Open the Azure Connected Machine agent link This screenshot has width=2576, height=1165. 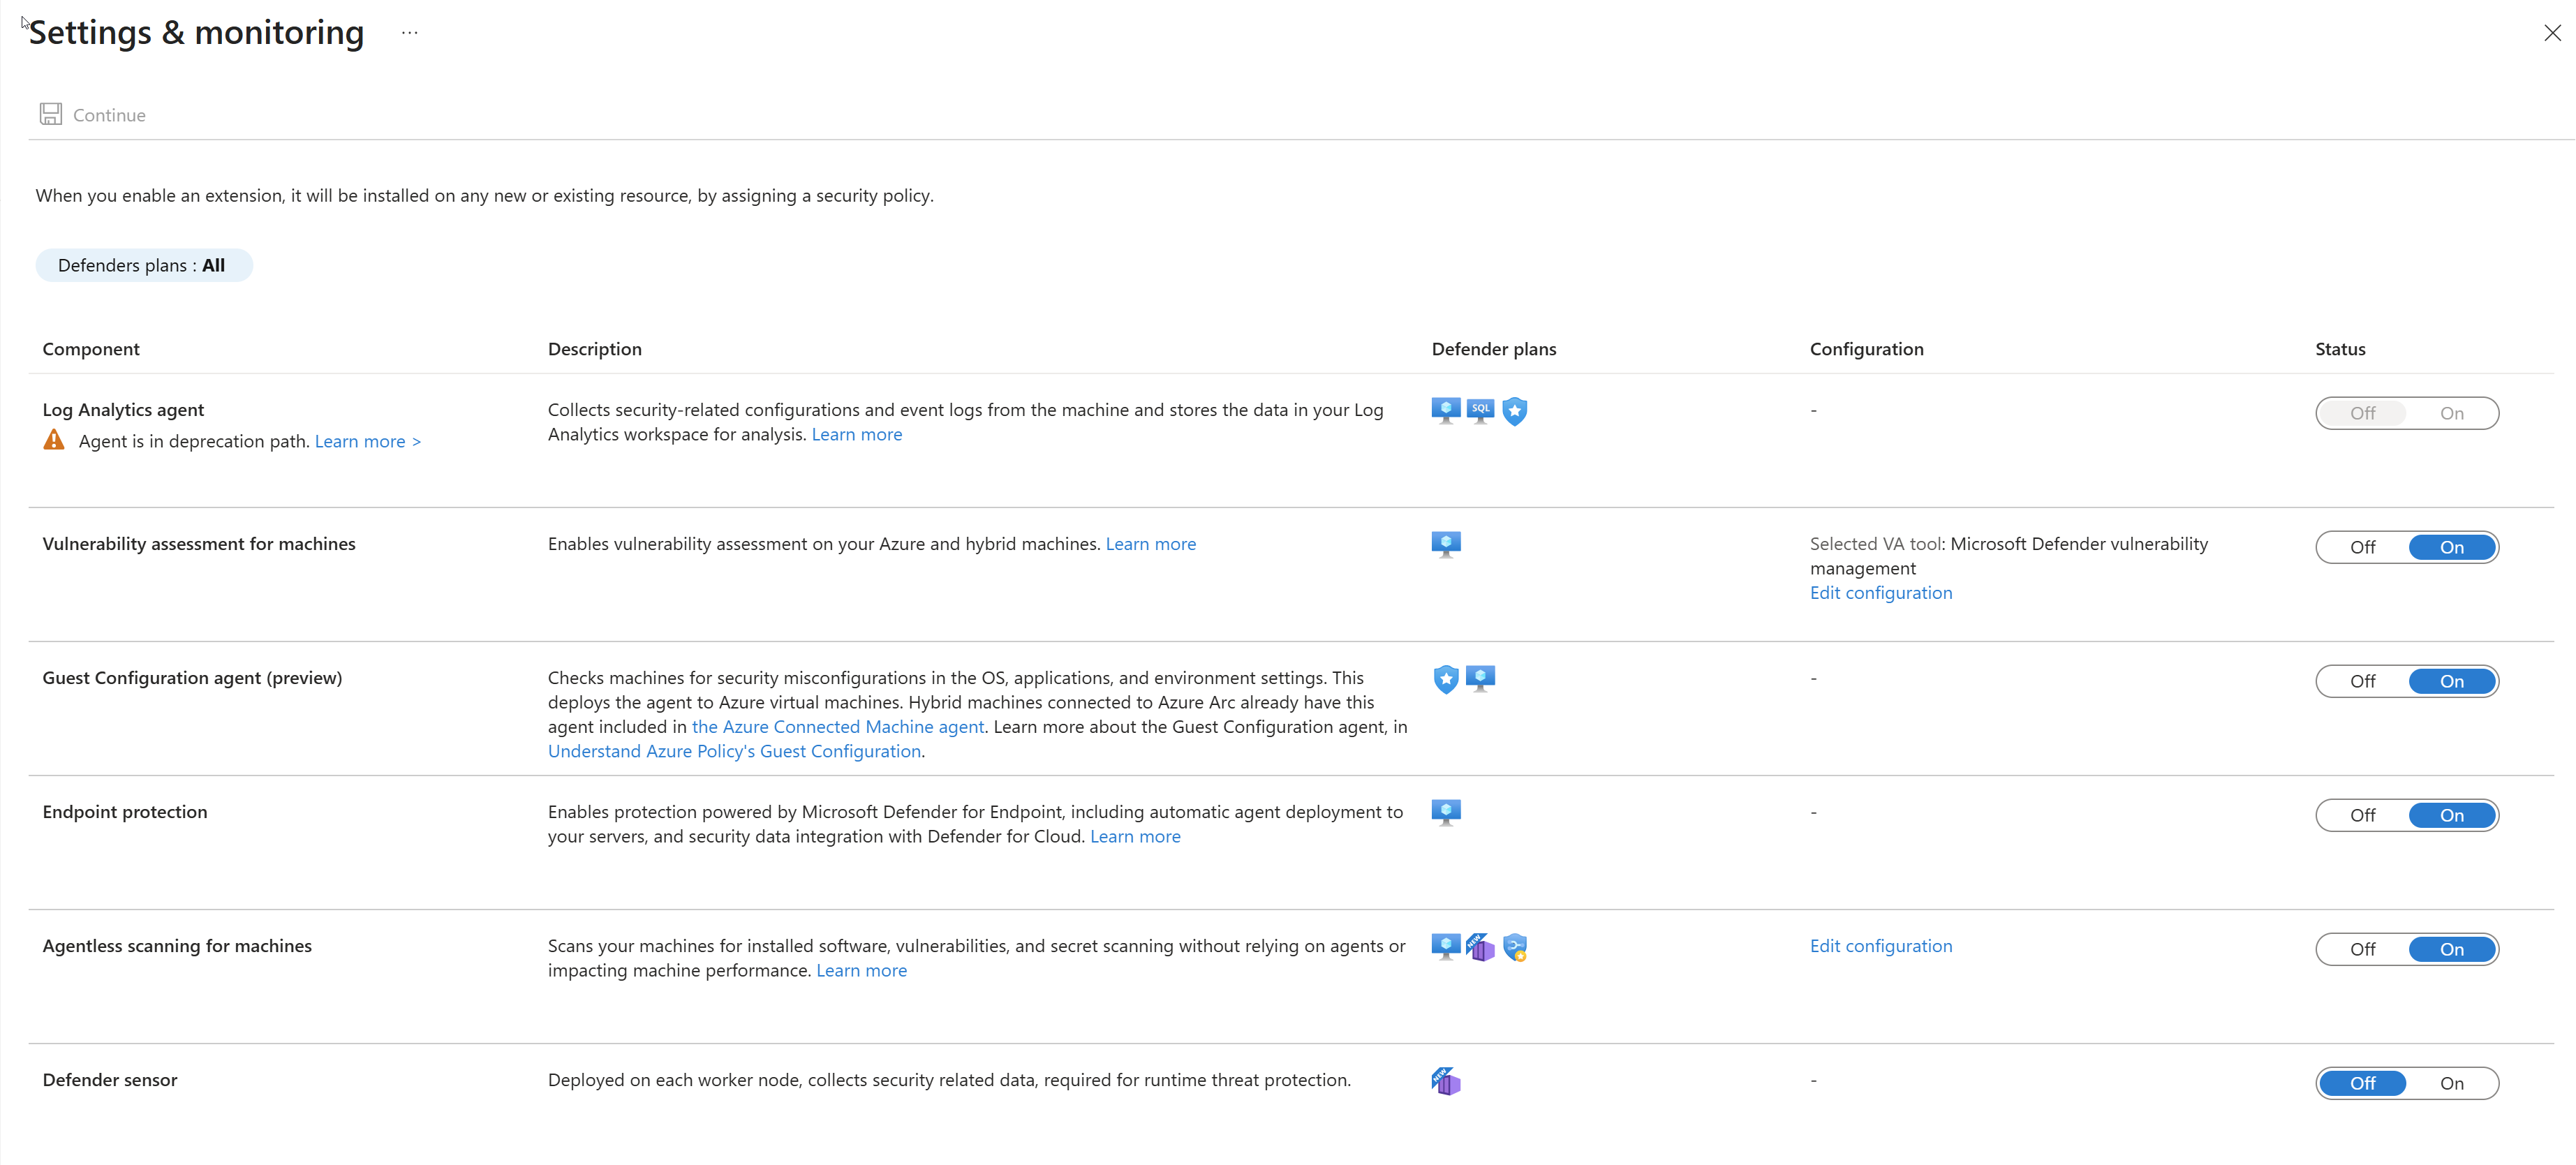[x=838, y=727]
